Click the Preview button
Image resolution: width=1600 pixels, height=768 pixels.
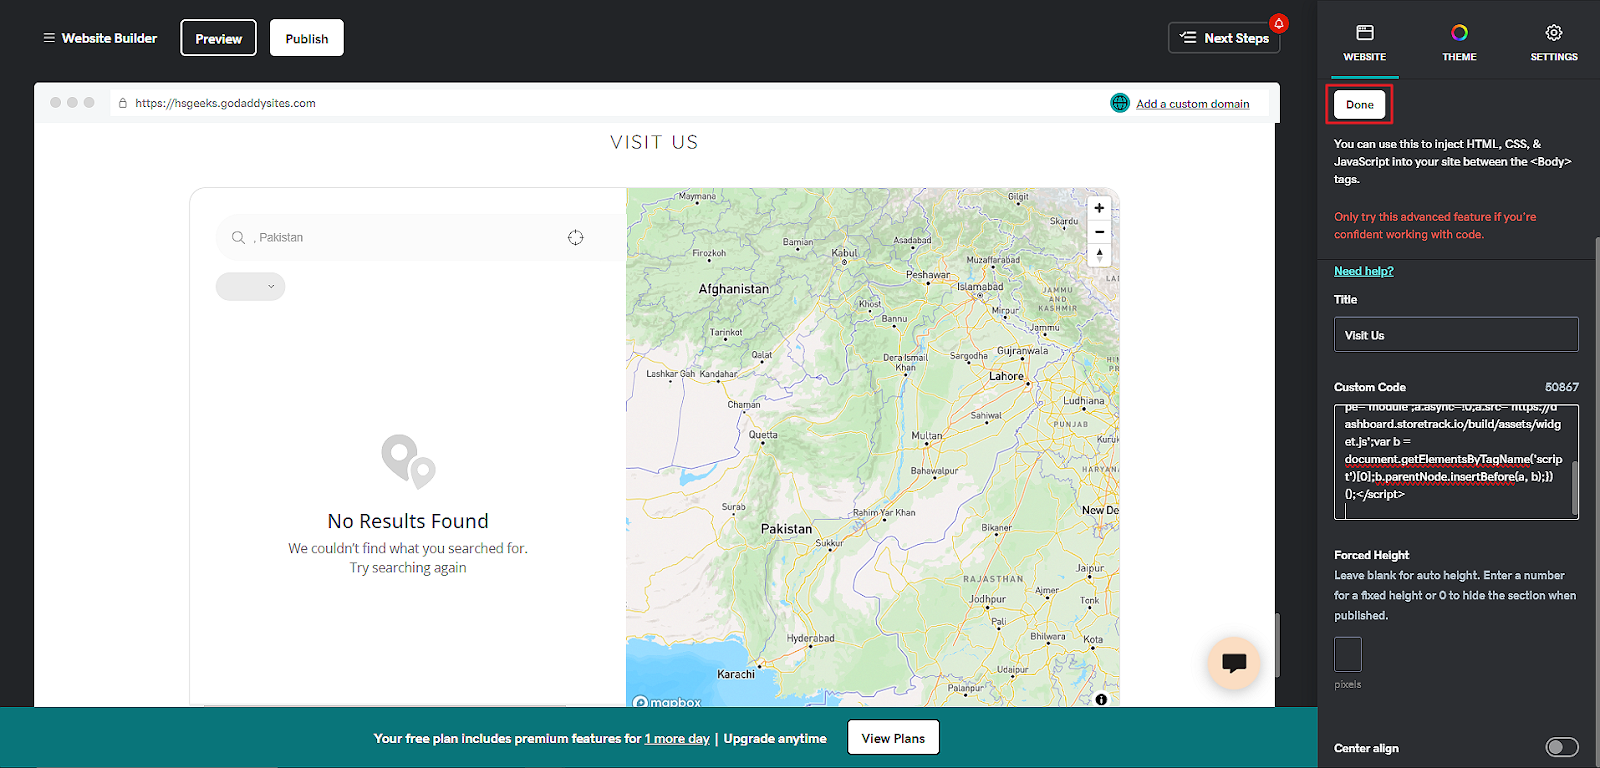pos(218,38)
